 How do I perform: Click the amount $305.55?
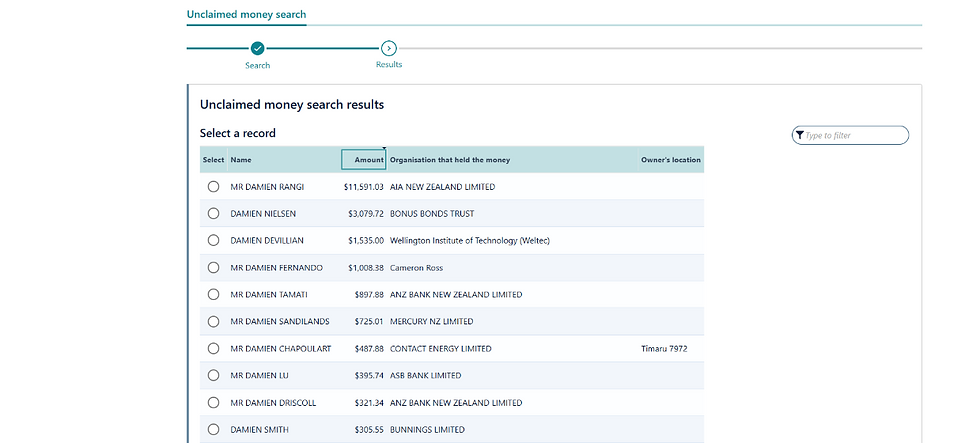pyautogui.click(x=369, y=430)
